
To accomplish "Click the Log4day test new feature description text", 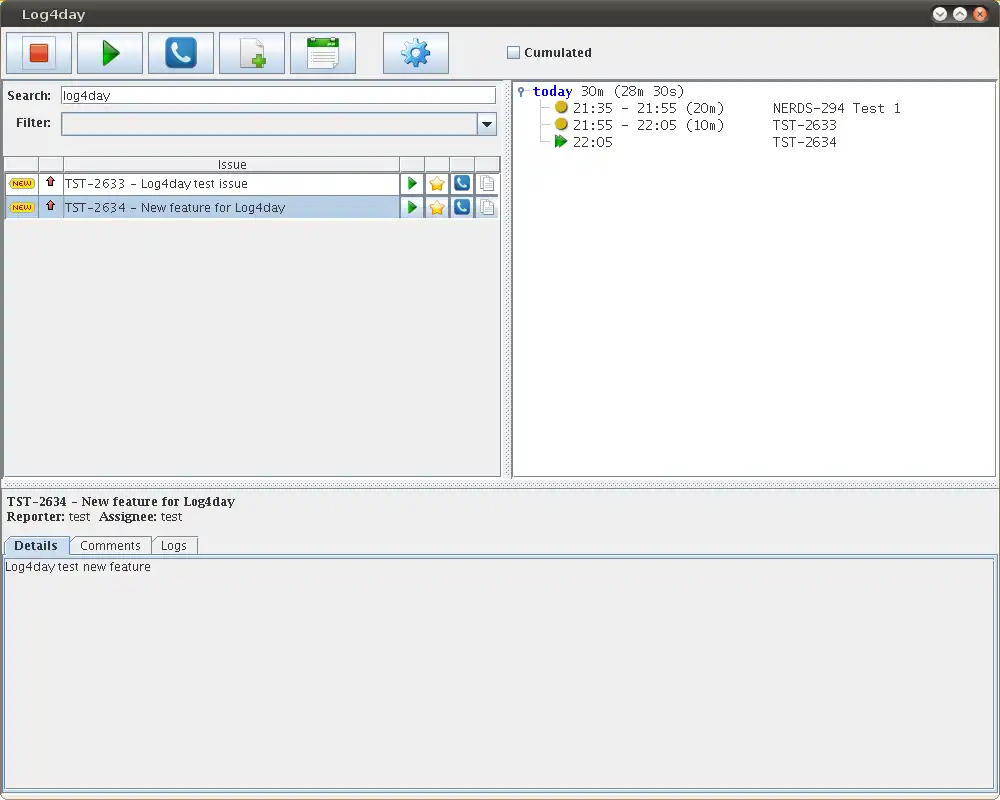I will pyautogui.click(x=78, y=567).
